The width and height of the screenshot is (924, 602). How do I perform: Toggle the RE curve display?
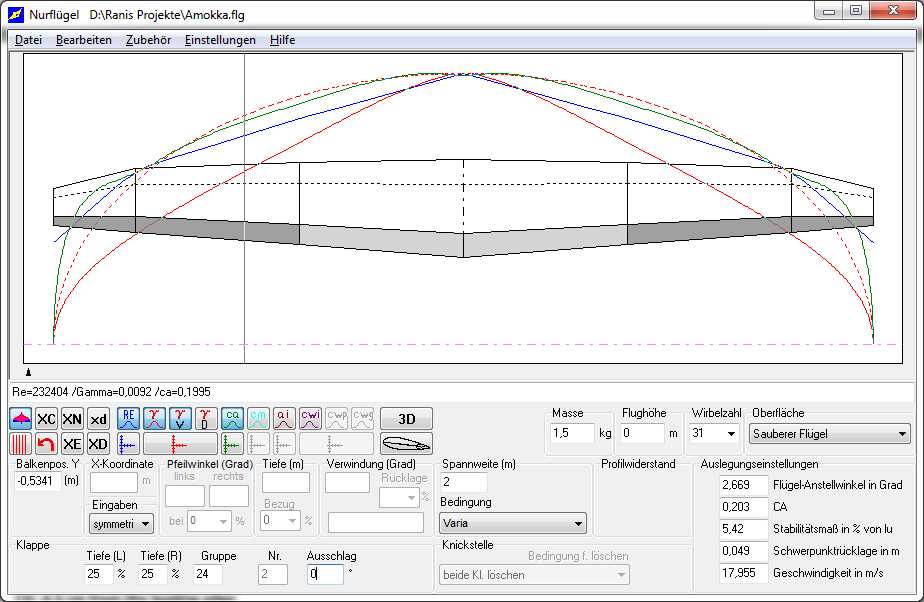tap(128, 419)
